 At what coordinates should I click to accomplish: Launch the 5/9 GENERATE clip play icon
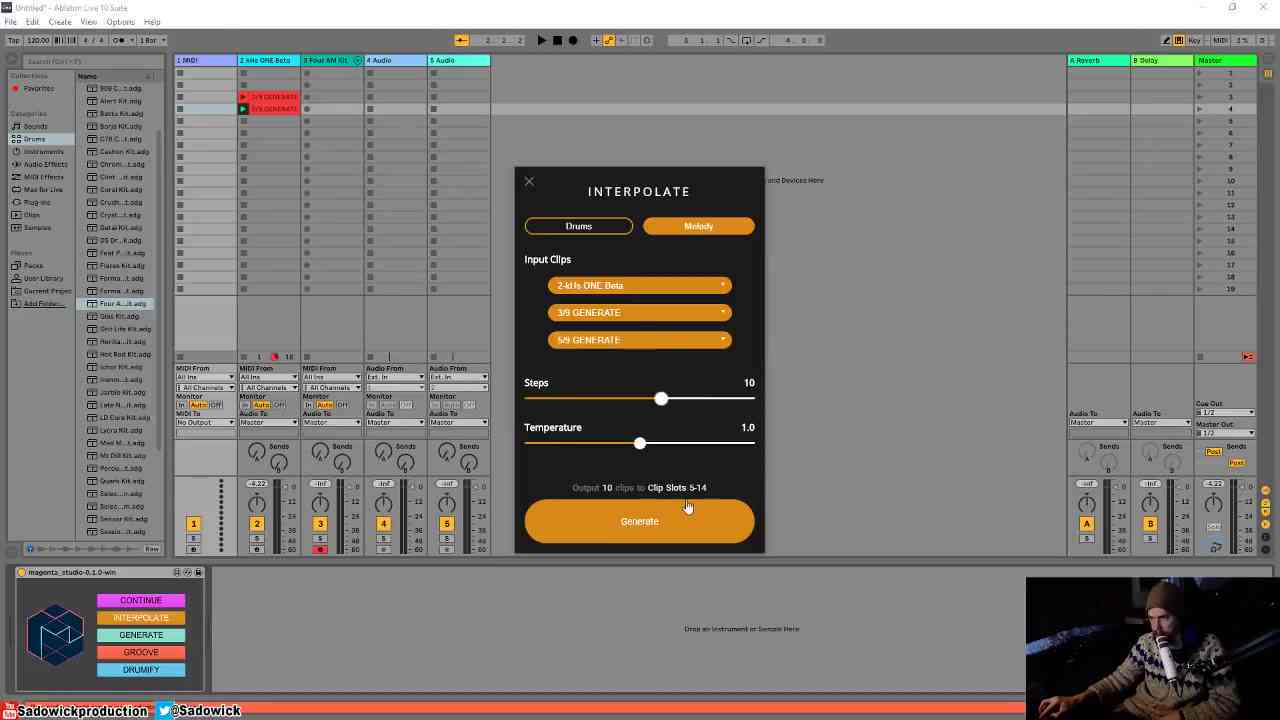point(243,109)
